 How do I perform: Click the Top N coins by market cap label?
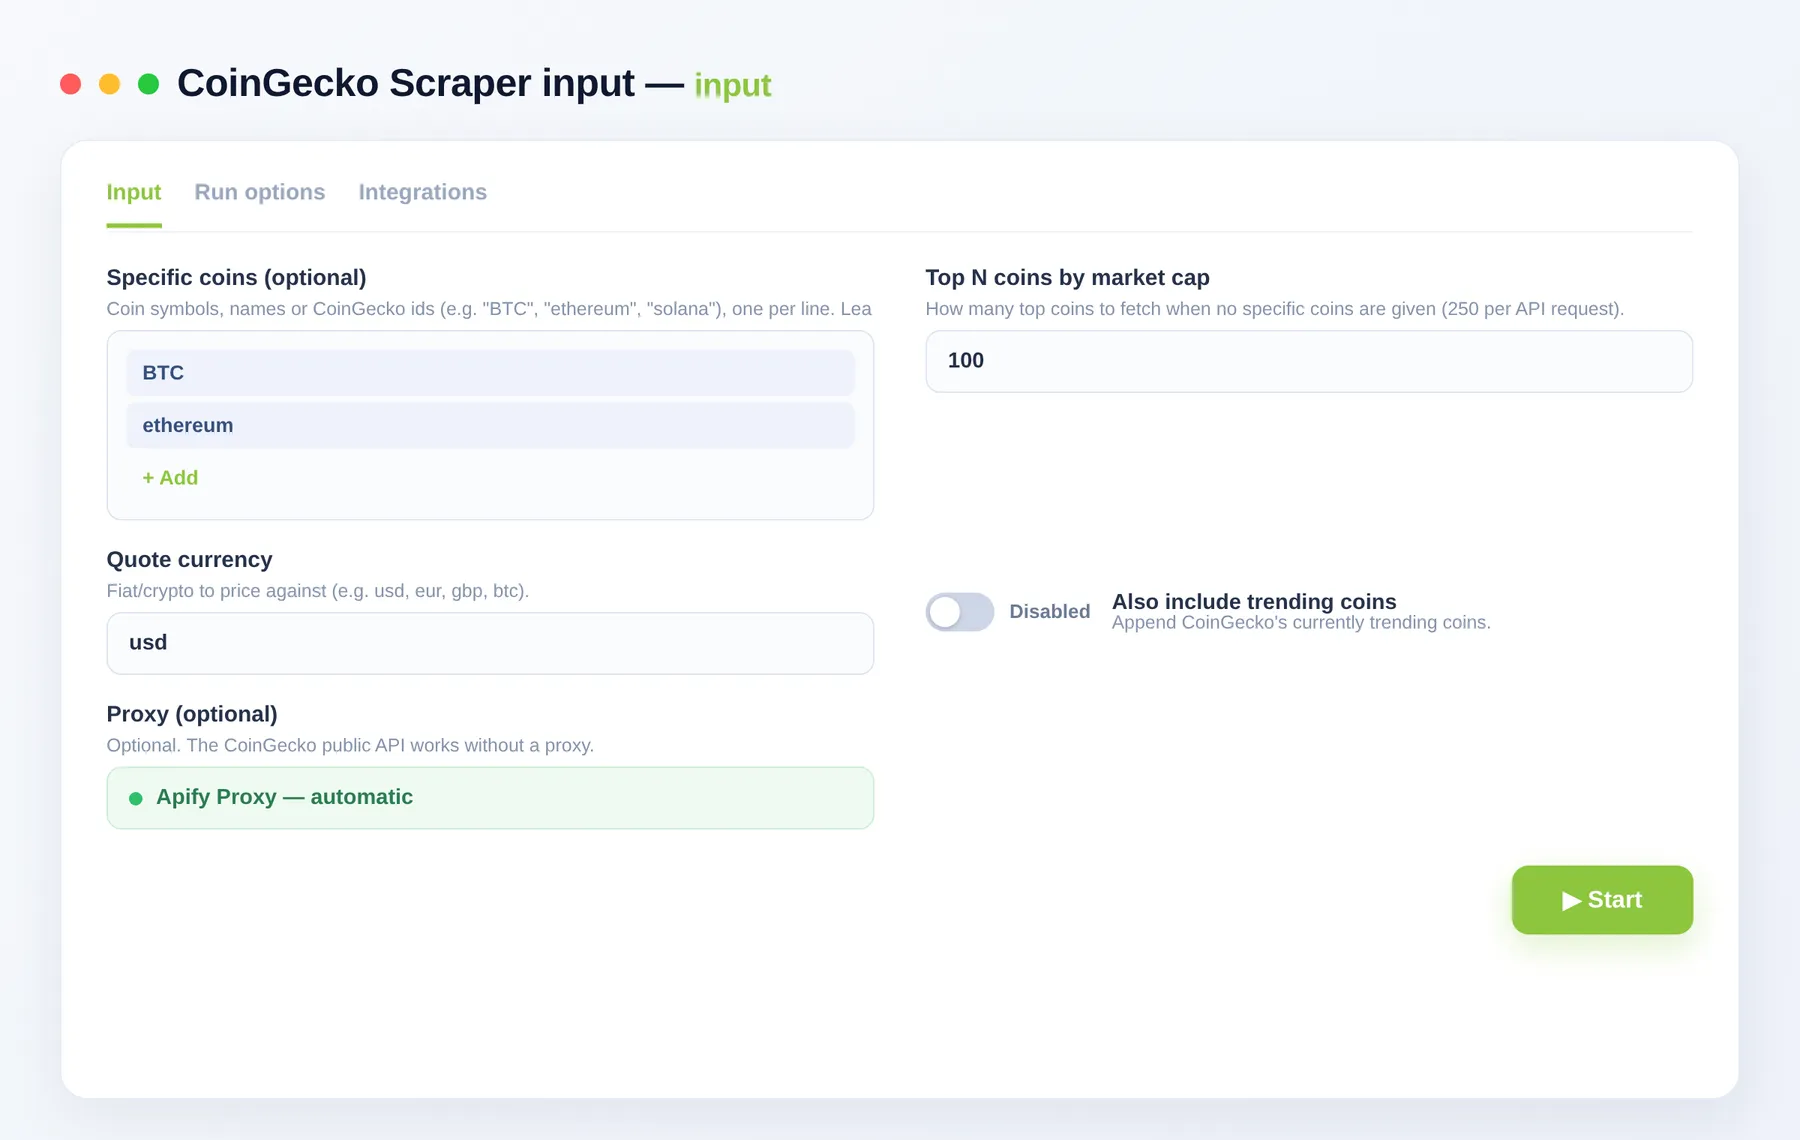(1068, 278)
